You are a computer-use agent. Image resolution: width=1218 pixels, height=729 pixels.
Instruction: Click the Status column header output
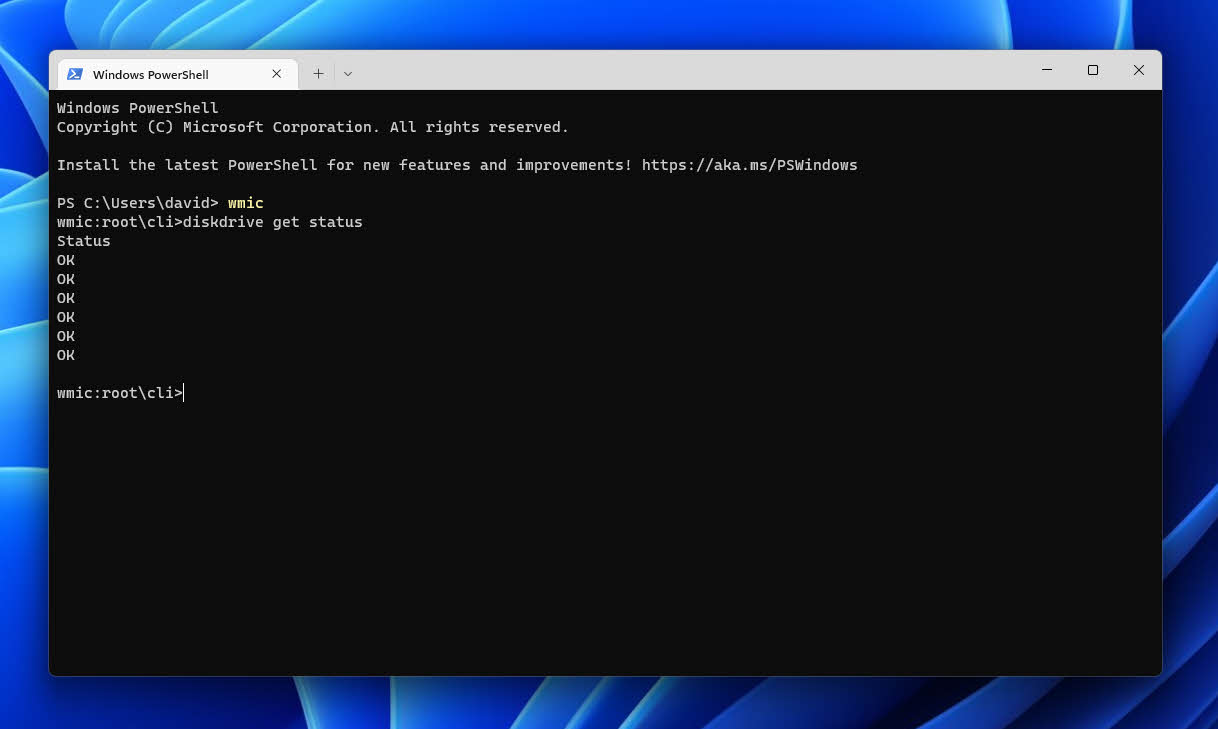click(84, 241)
